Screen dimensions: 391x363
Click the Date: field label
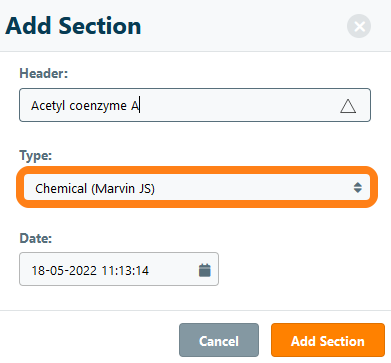36,238
